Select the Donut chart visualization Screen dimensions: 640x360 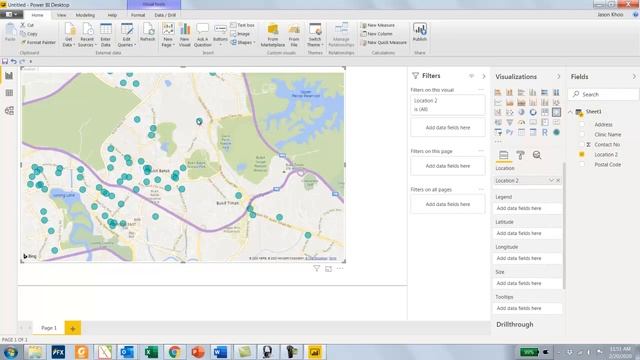coord(533,112)
